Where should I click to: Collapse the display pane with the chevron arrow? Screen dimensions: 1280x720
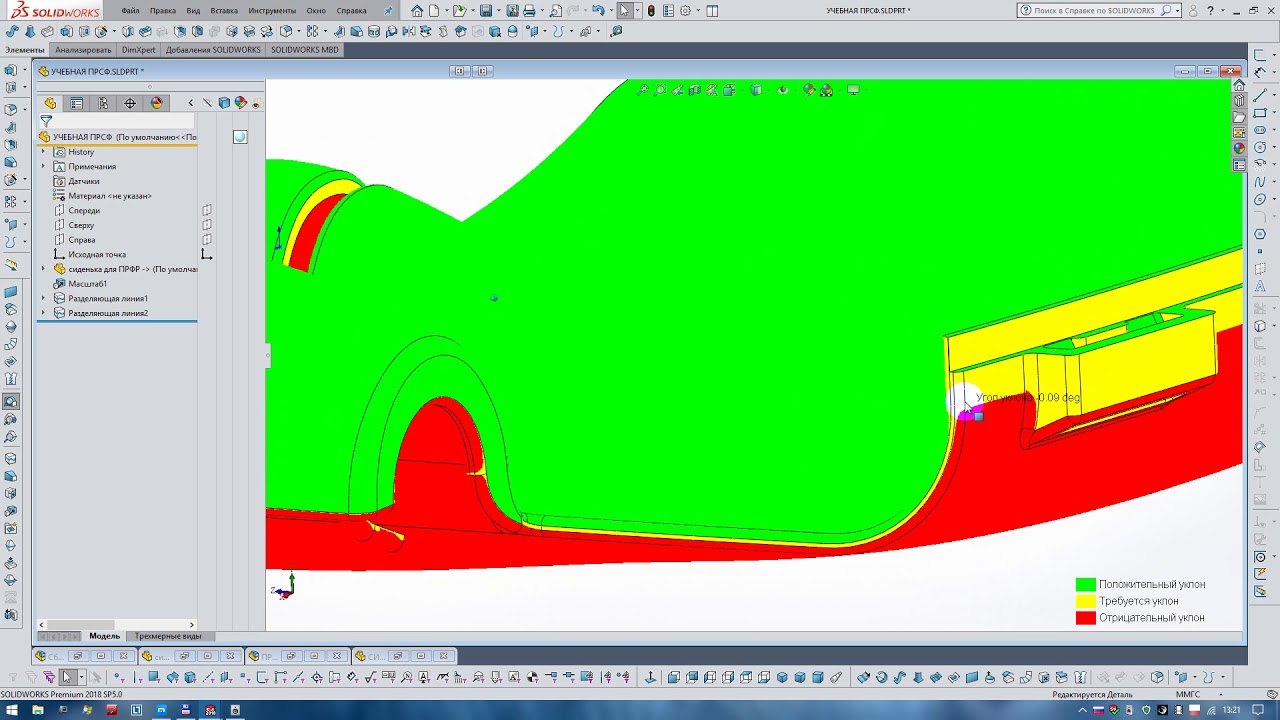click(x=191, y=103)
